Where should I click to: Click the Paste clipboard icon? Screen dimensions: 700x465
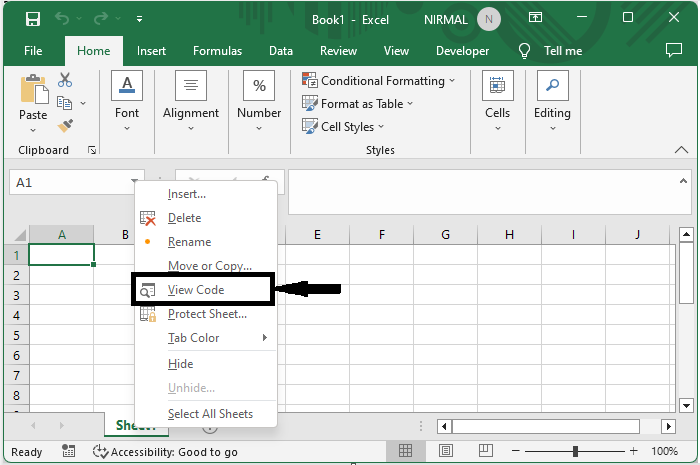(x=33, y=98)
